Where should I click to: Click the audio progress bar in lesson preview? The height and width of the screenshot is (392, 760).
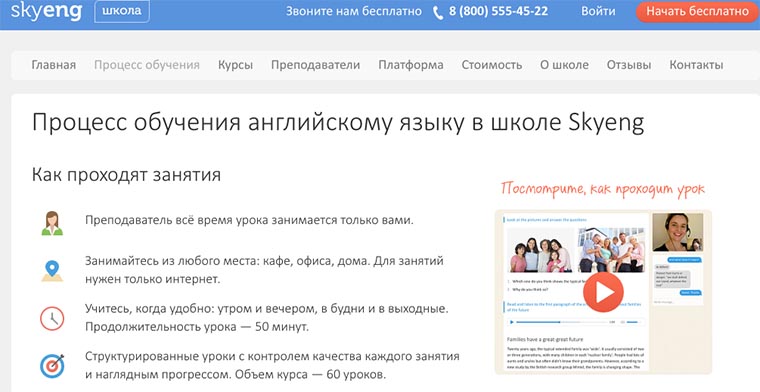point(561,322)
